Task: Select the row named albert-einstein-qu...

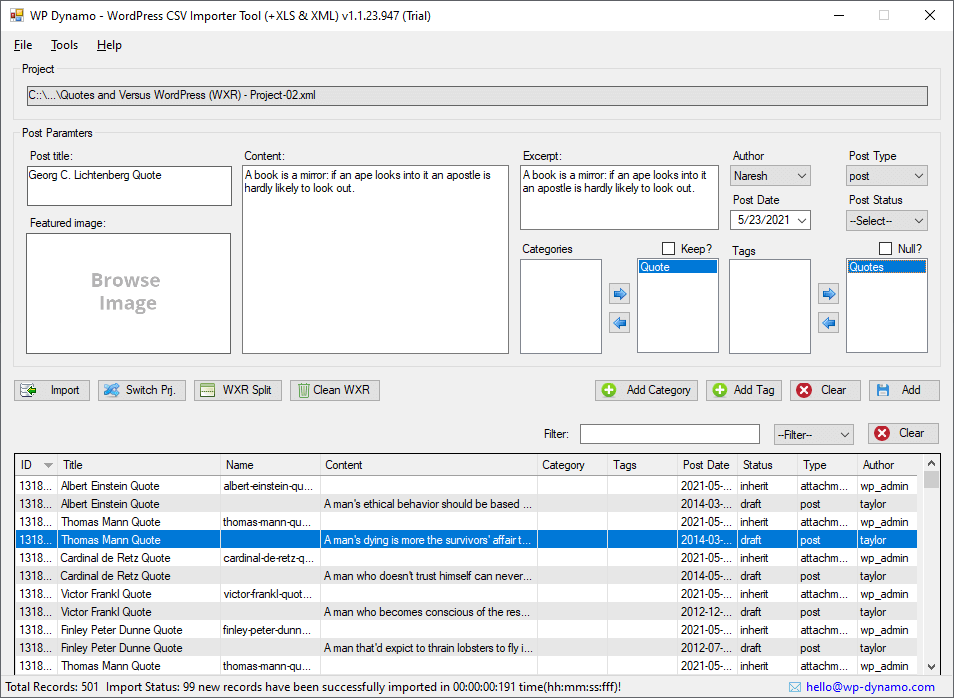Action: point(466,486)
